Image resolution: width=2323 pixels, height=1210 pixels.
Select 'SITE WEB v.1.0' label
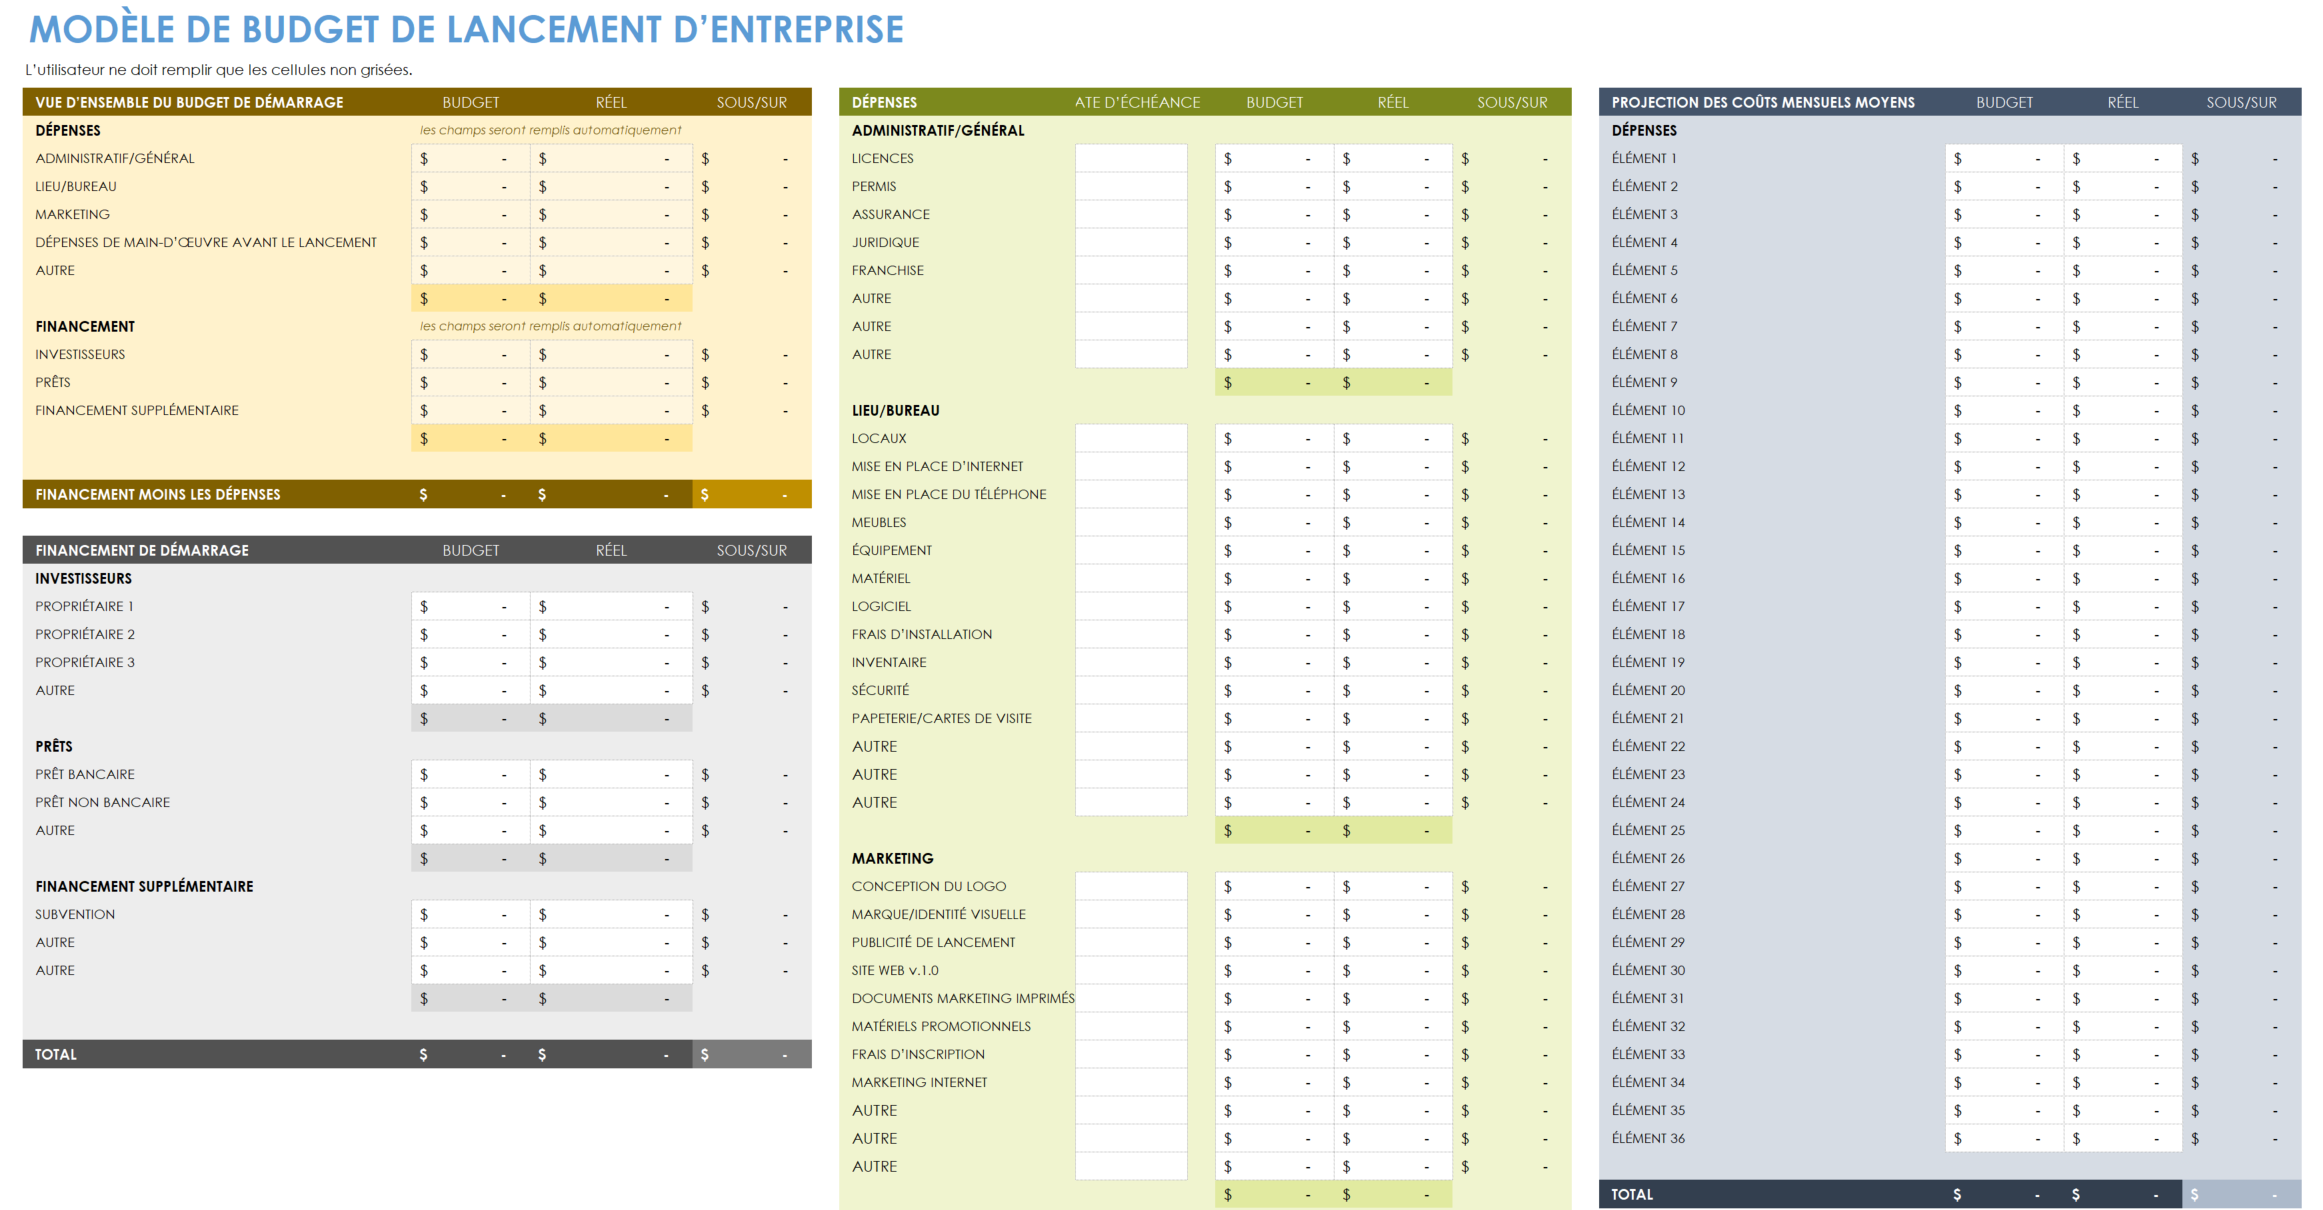point(895,970)
